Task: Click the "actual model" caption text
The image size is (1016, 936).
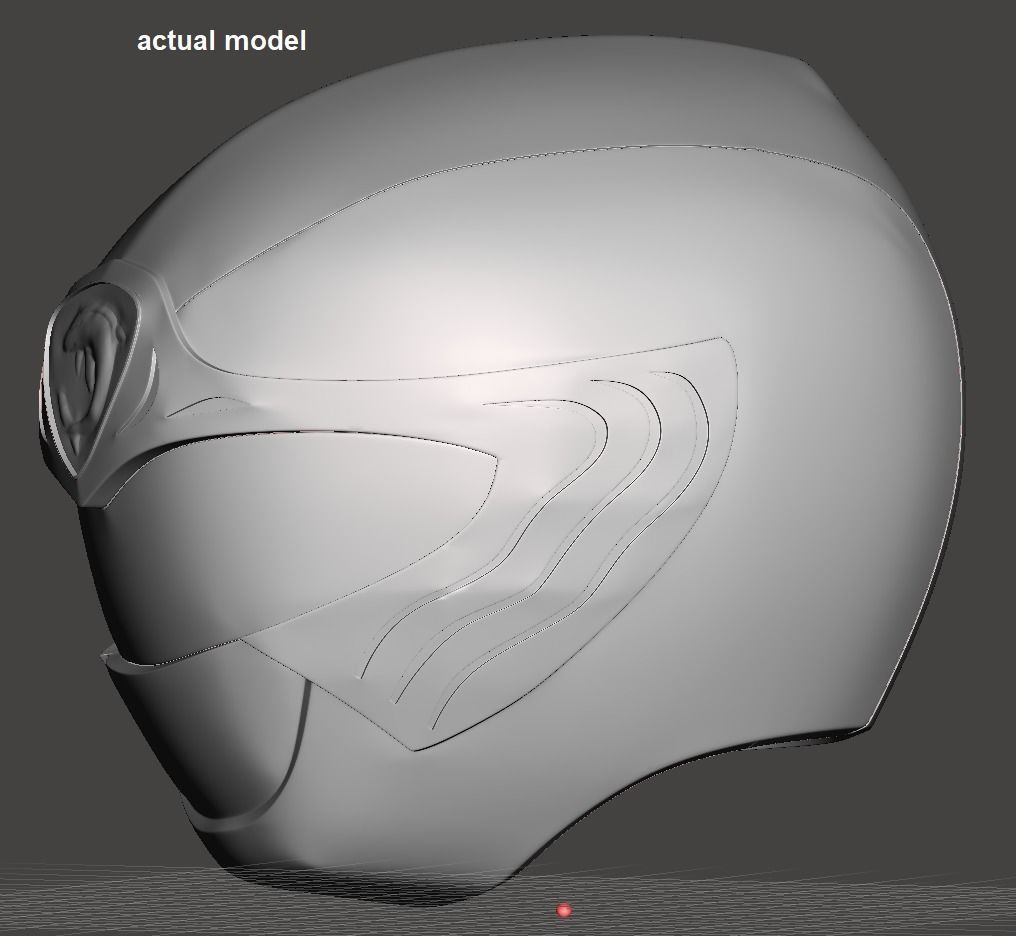Action: coord(222,41)
